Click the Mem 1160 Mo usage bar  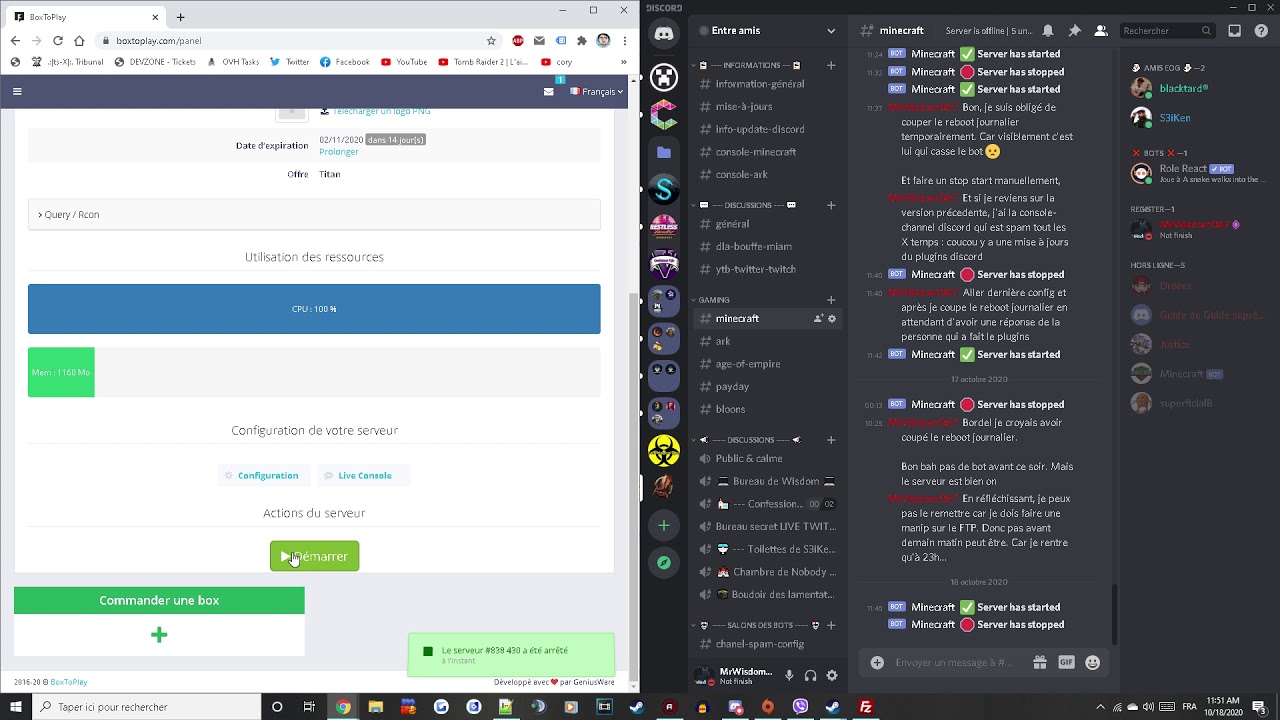(61, 372)
